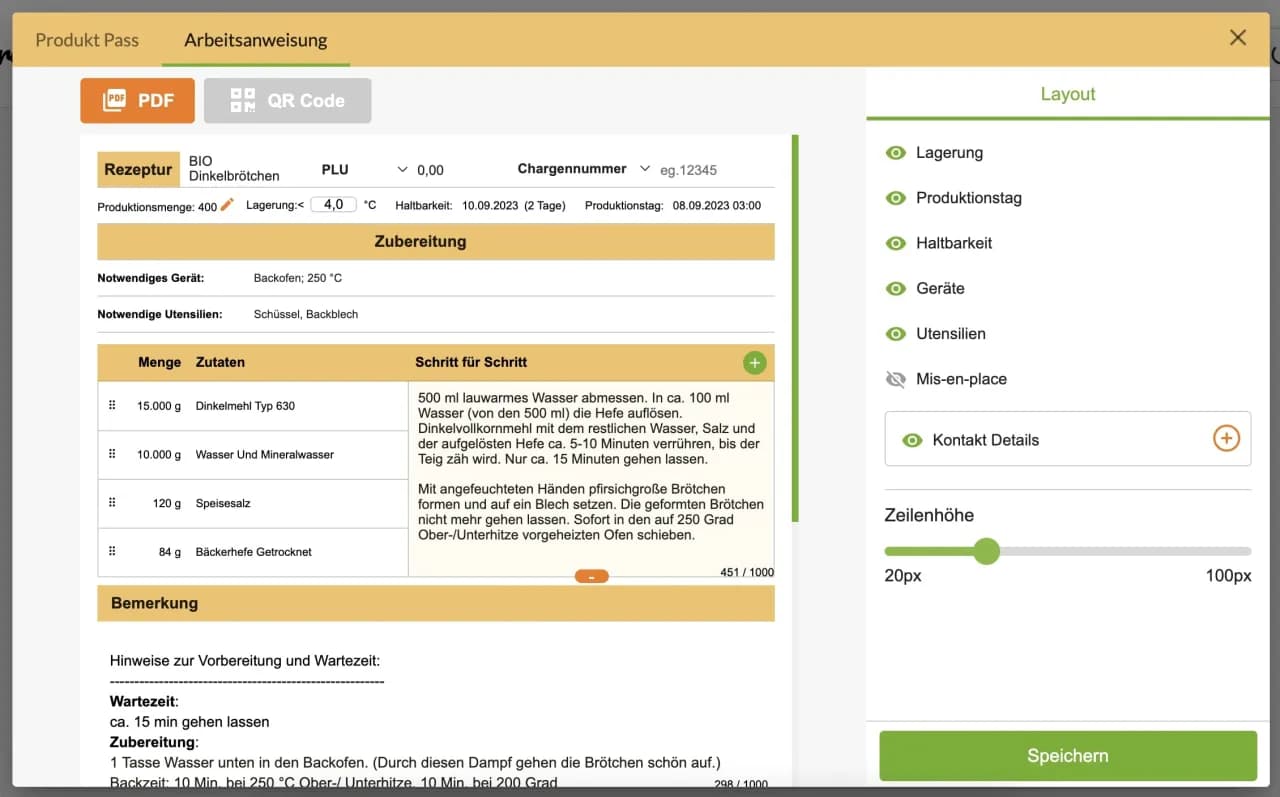Adjust the Zeilenhöhe slider handle
The width and height of the screenshot is (1280, 797).
987,551
